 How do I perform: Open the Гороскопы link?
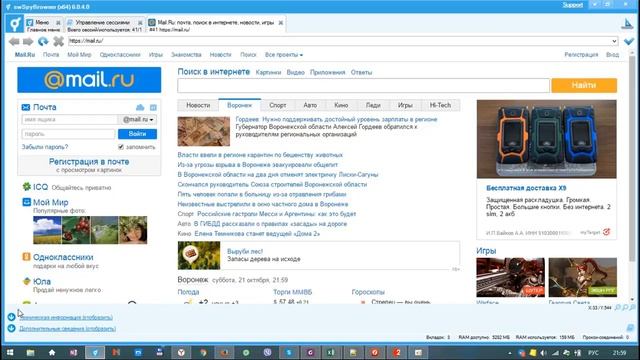point(368,292)
